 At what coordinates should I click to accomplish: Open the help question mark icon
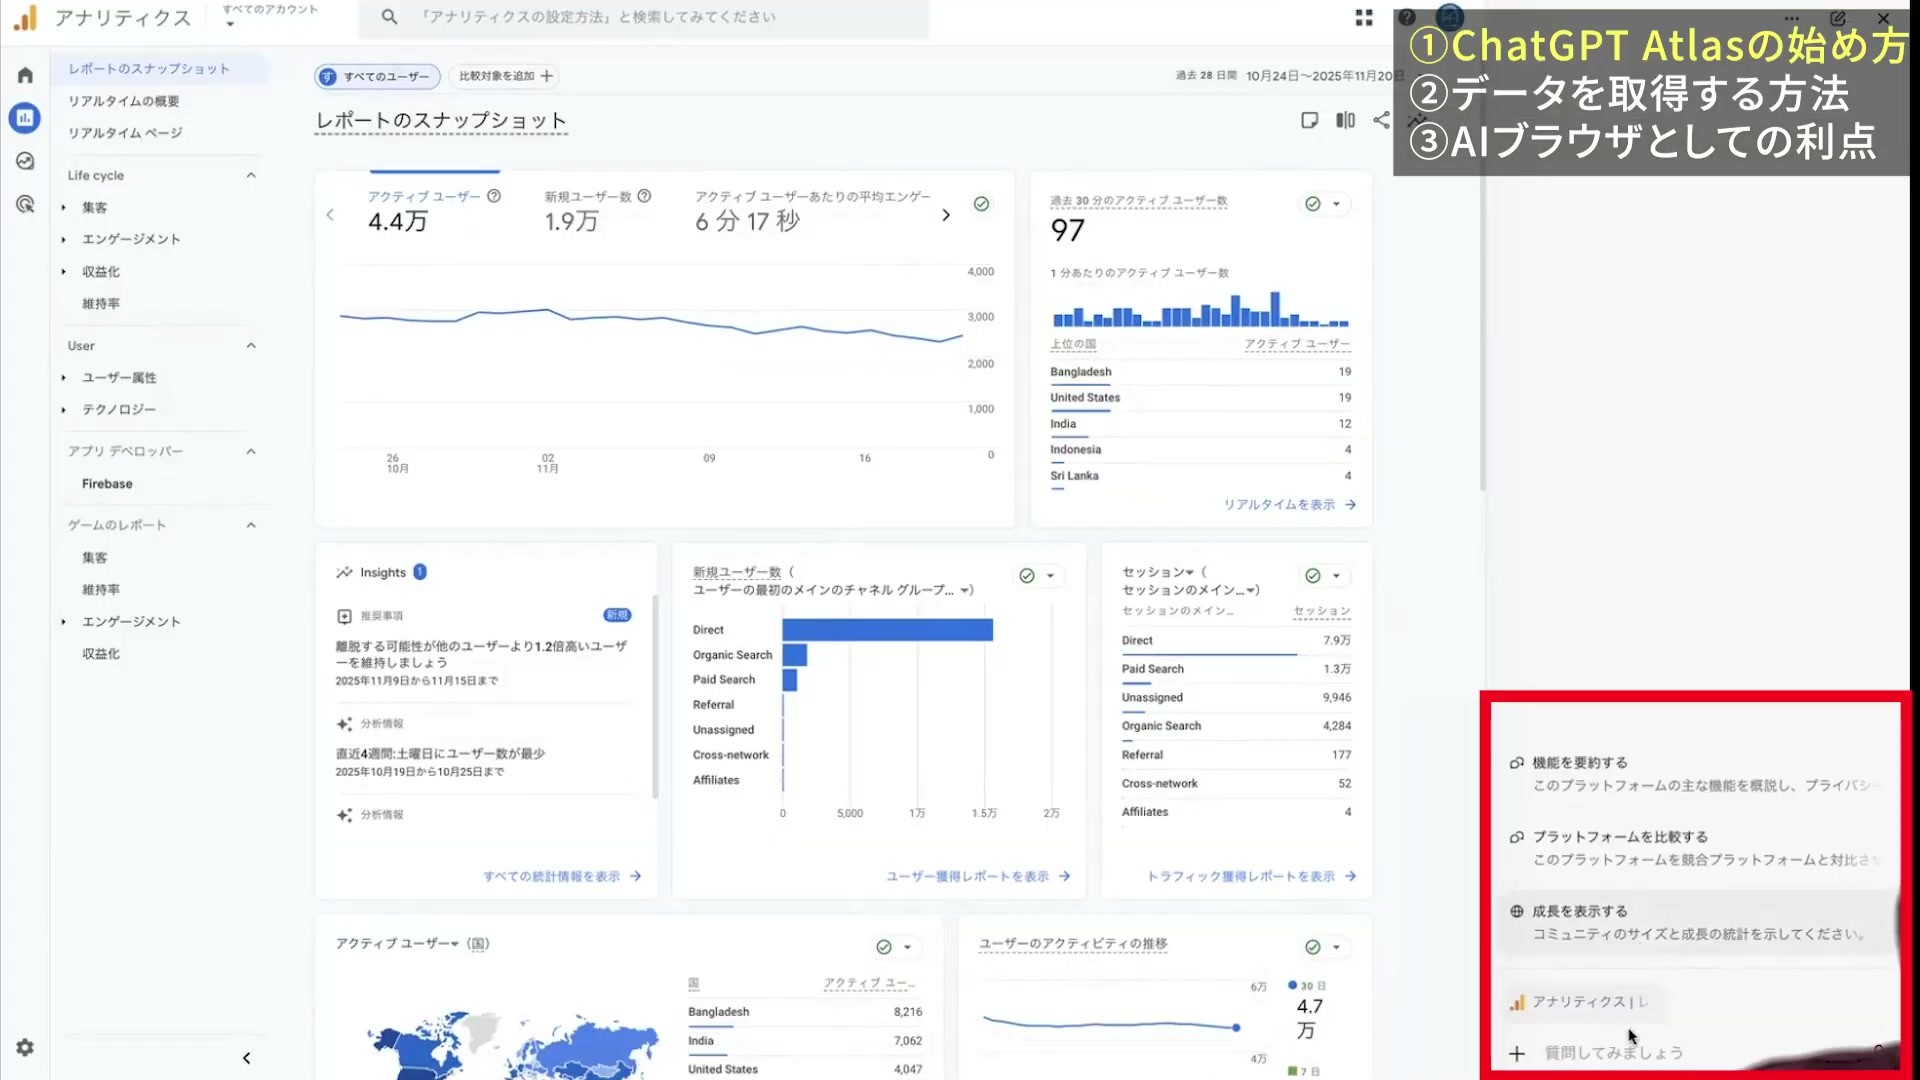coord(1407,17)
